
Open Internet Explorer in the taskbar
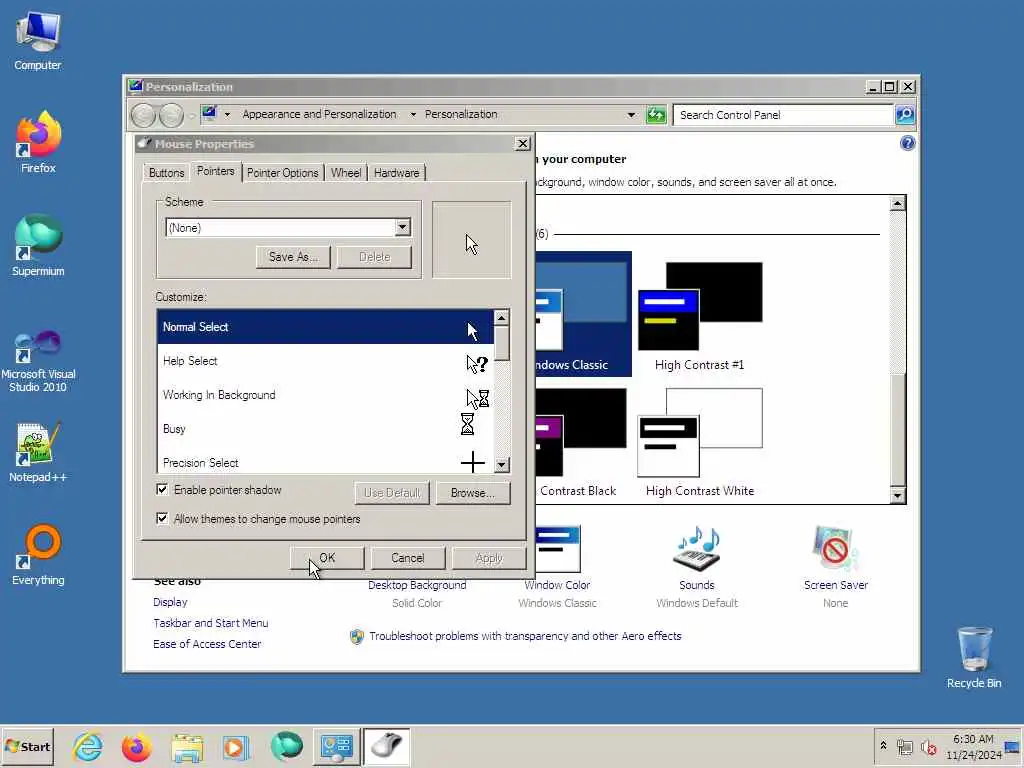coord(88,746)
